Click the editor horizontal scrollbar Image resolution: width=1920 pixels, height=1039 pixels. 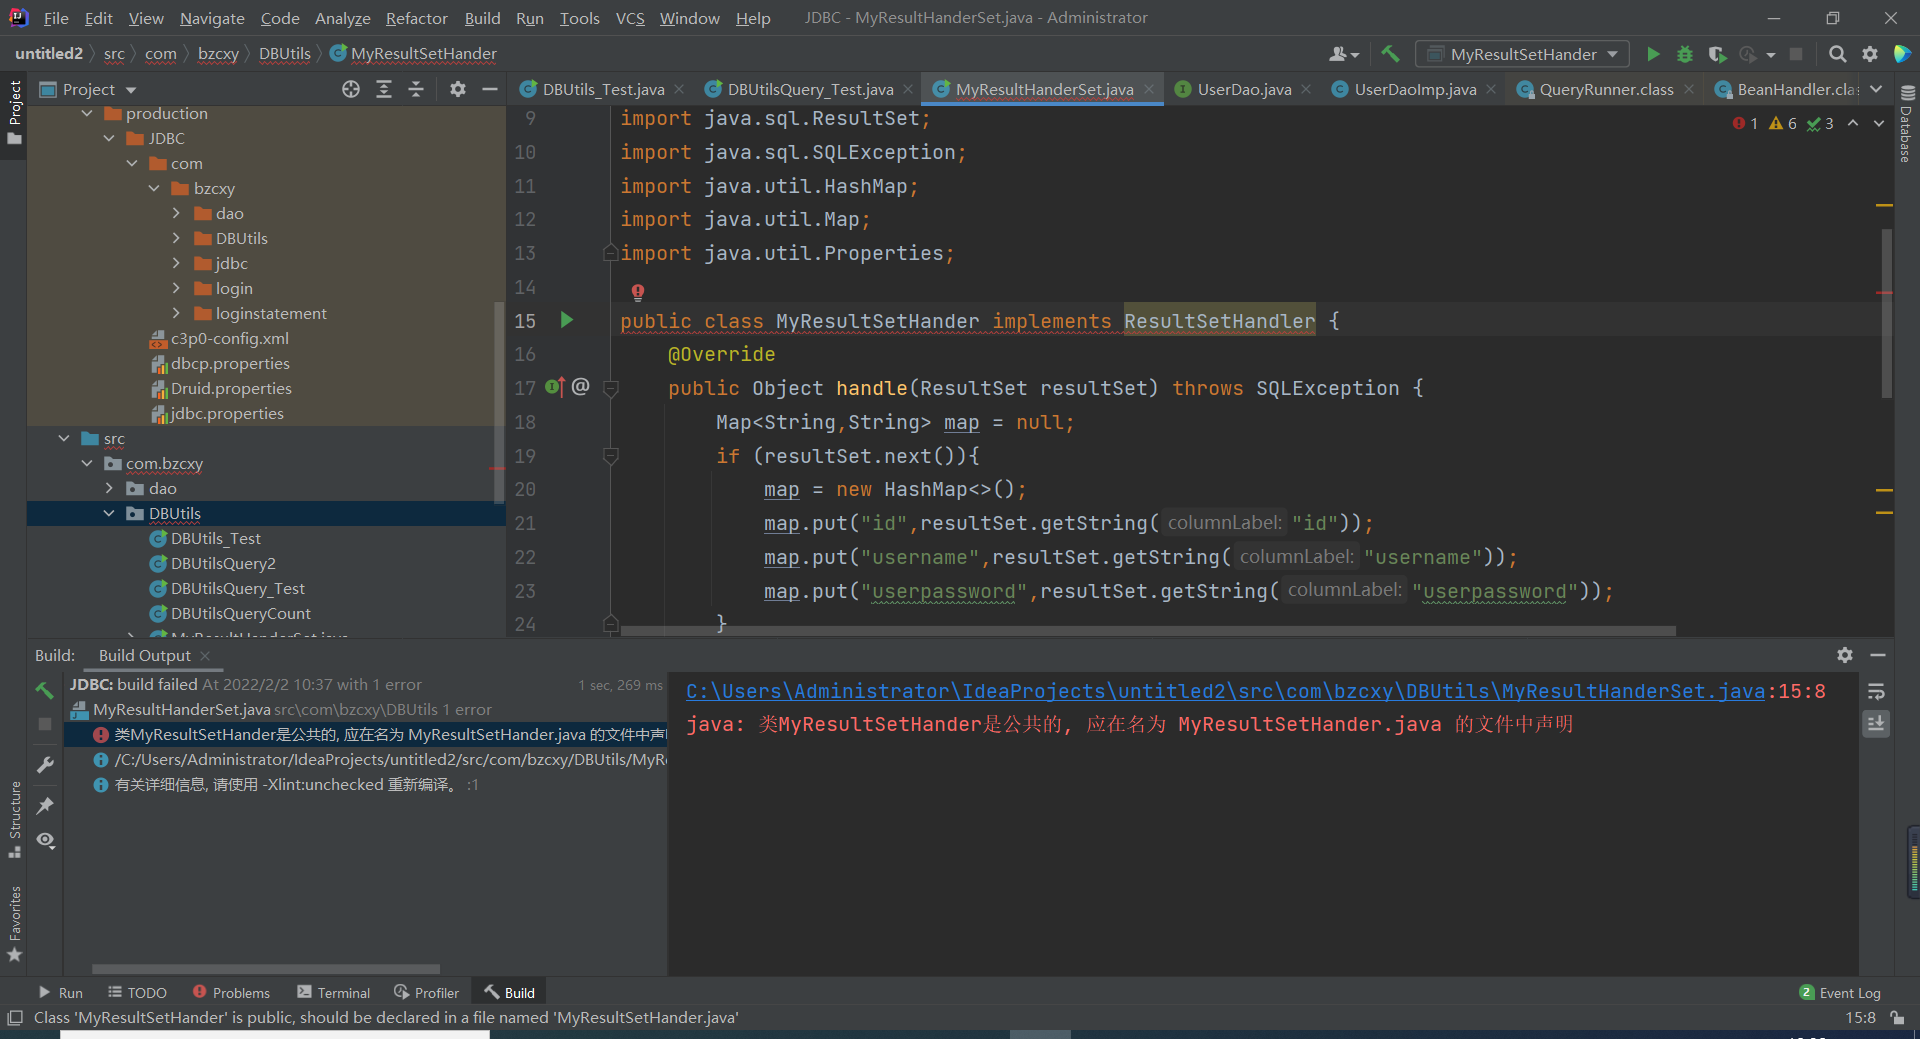coord(1147,631)
